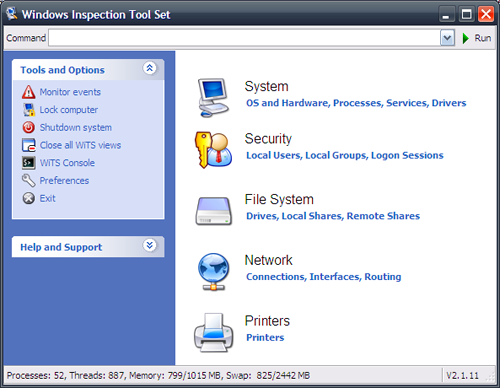Open the Interfaces link

[x=335, y=277]
